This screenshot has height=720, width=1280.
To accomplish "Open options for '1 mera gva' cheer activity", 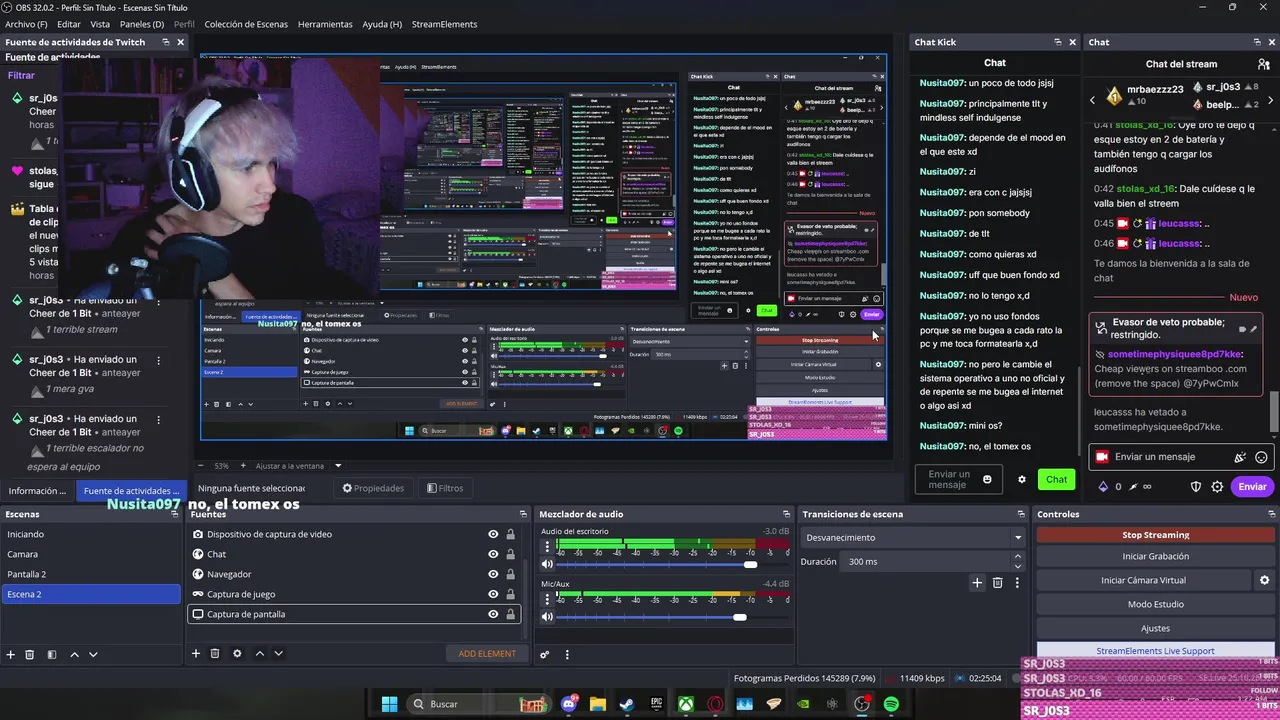I will (159, 360).
